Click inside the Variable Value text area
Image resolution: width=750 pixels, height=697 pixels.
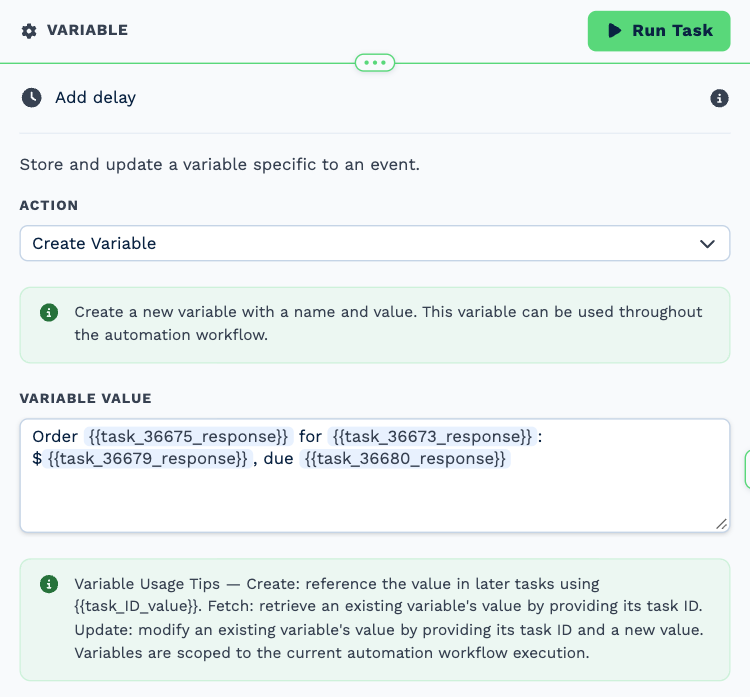375,476
